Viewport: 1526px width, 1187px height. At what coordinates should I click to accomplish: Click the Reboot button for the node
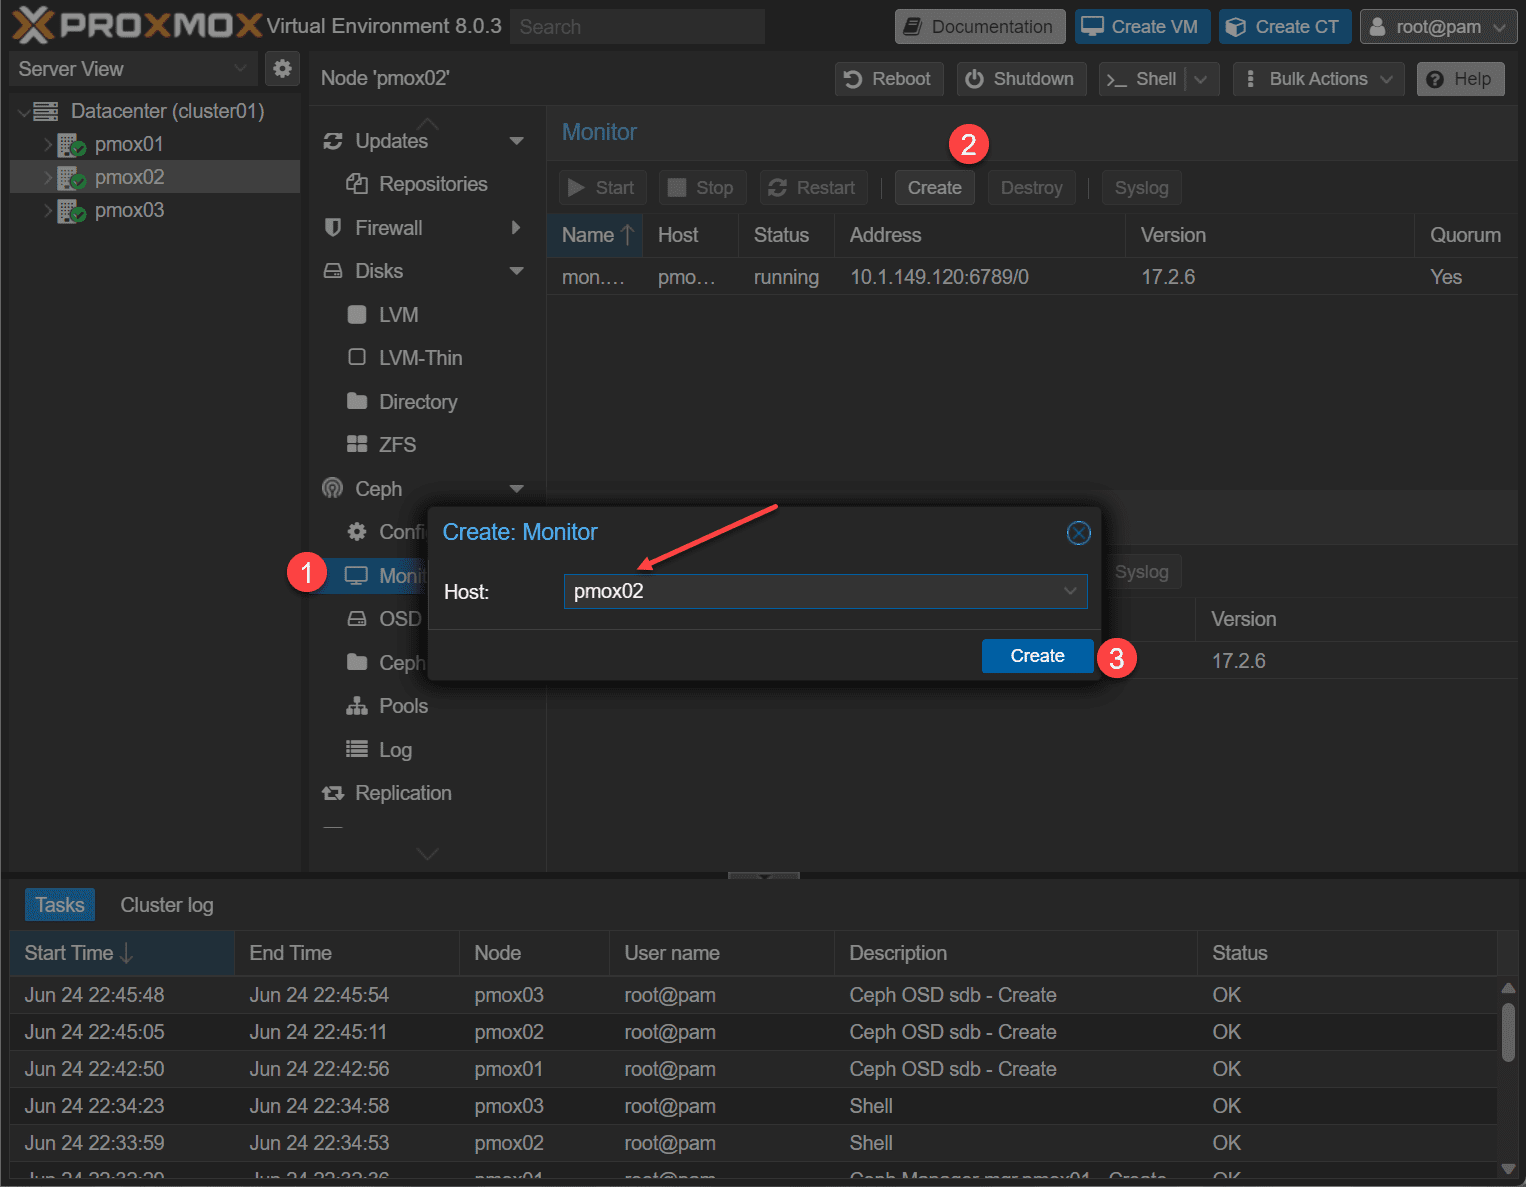pos(888,79)
